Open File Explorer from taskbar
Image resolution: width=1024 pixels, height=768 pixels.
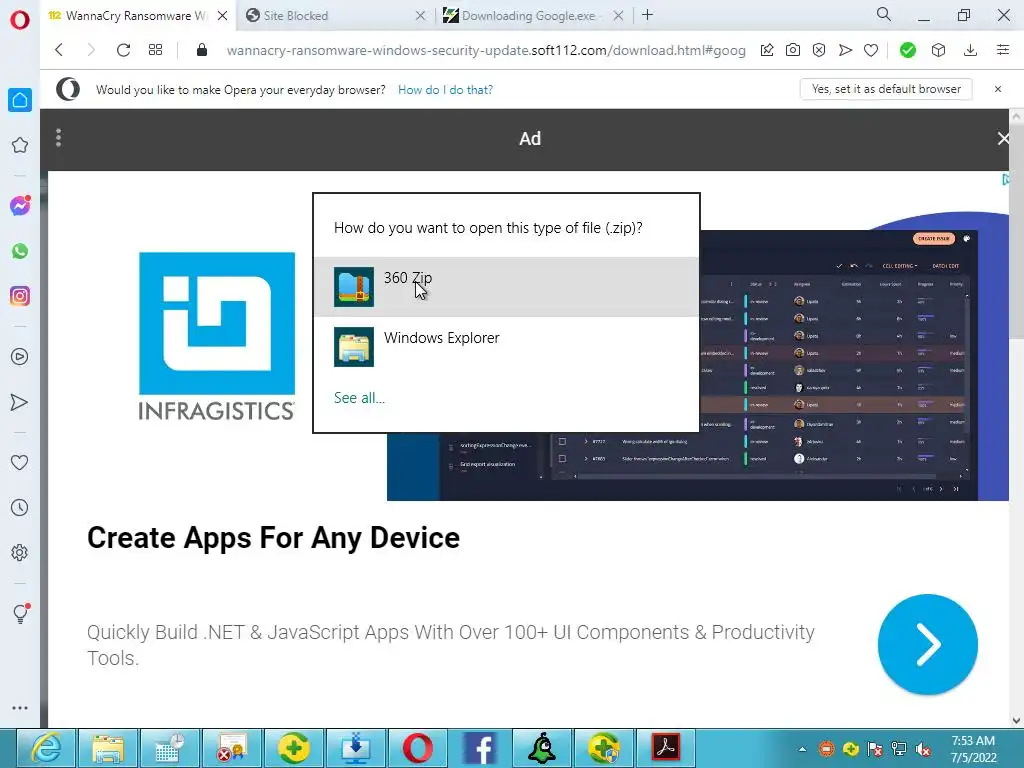point(108,748)
